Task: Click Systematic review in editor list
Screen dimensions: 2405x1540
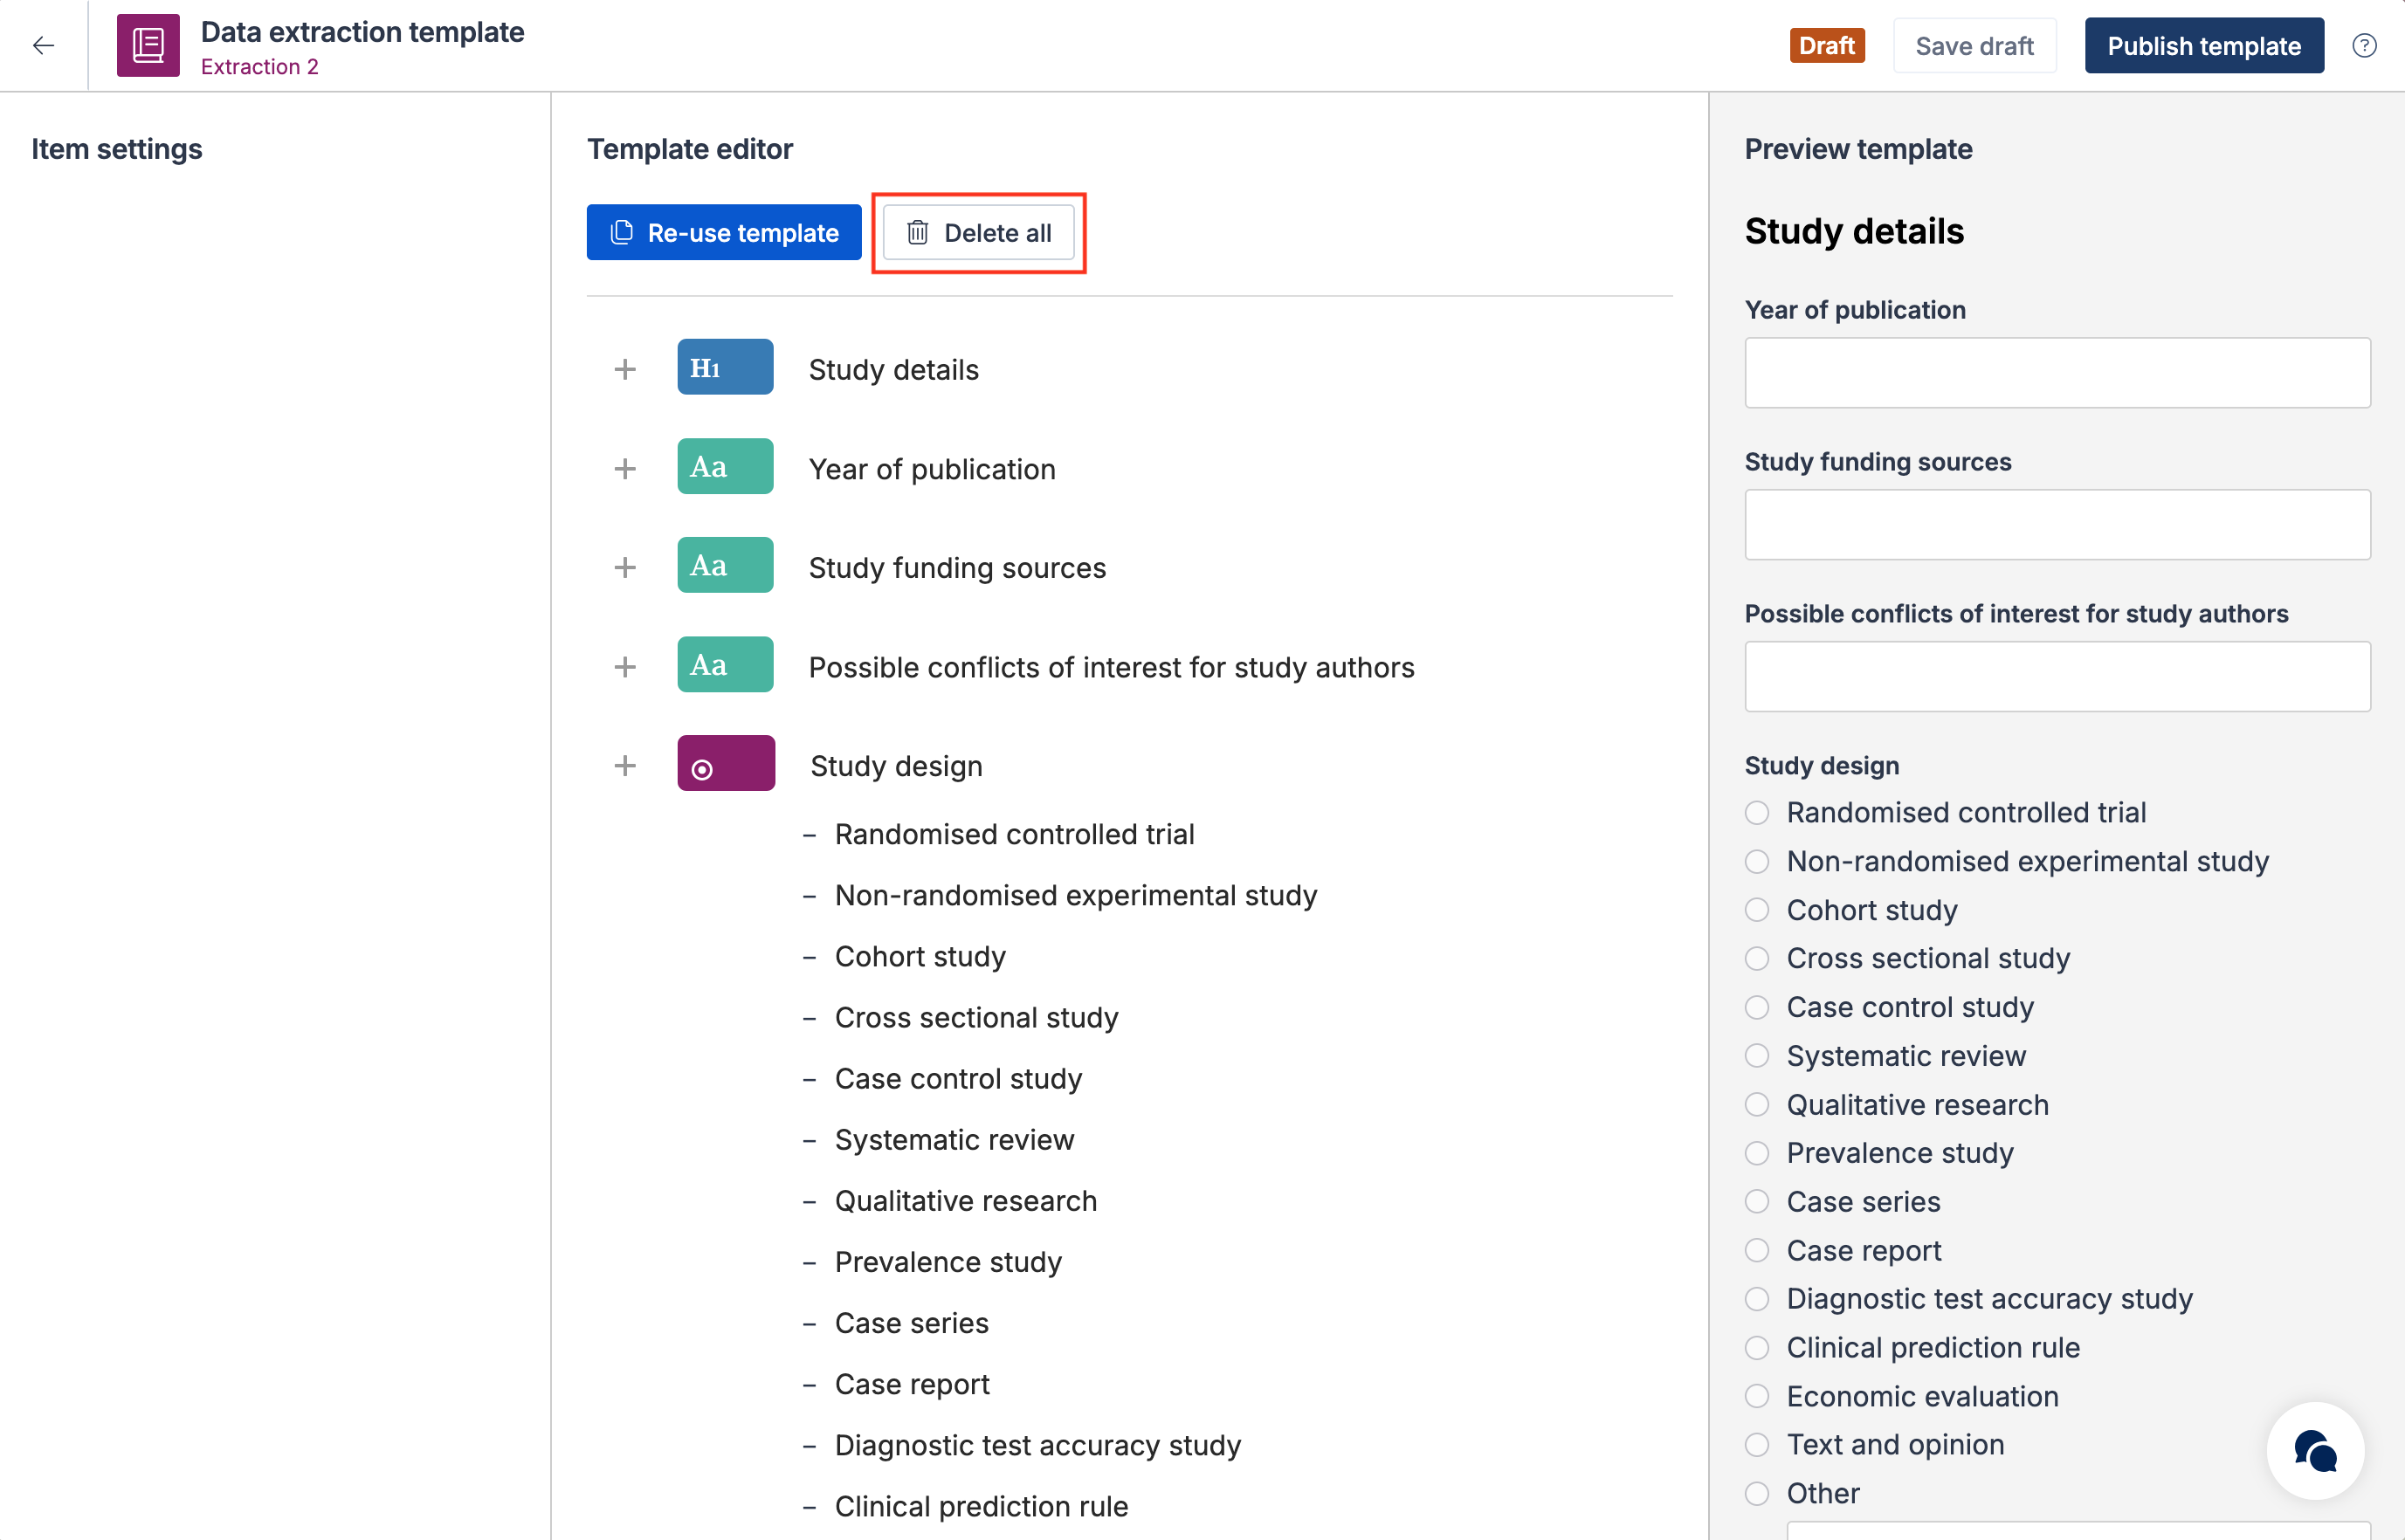Action: coord(954,1139)
